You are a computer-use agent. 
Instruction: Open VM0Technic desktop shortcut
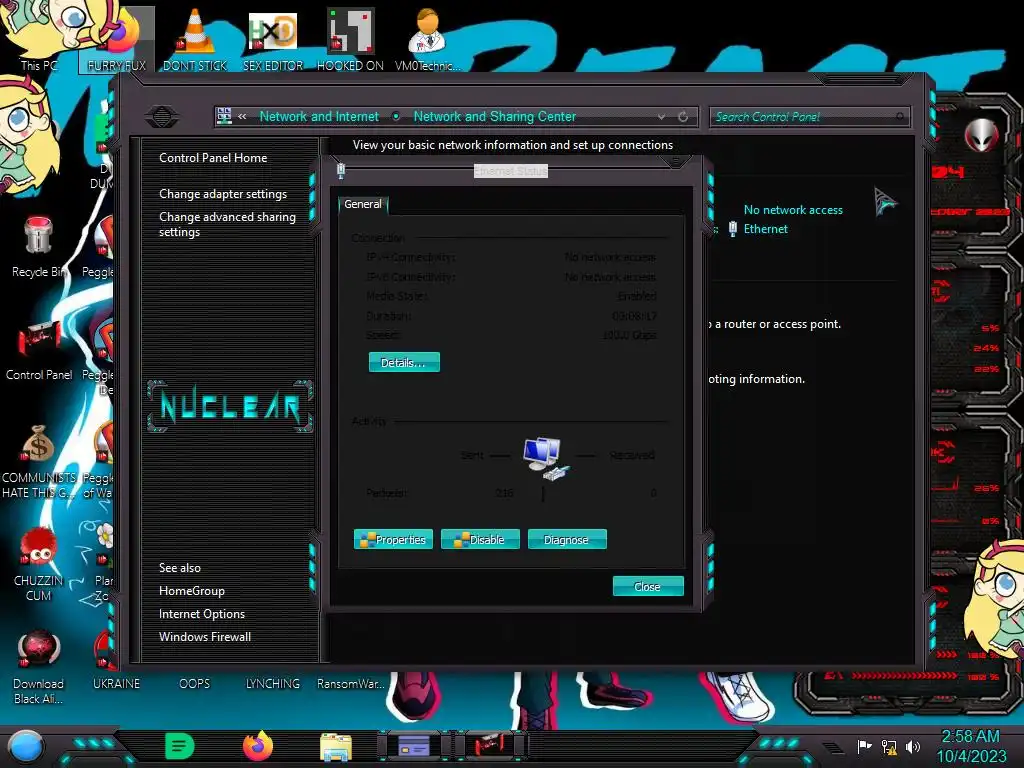click(x=427, y=39)
